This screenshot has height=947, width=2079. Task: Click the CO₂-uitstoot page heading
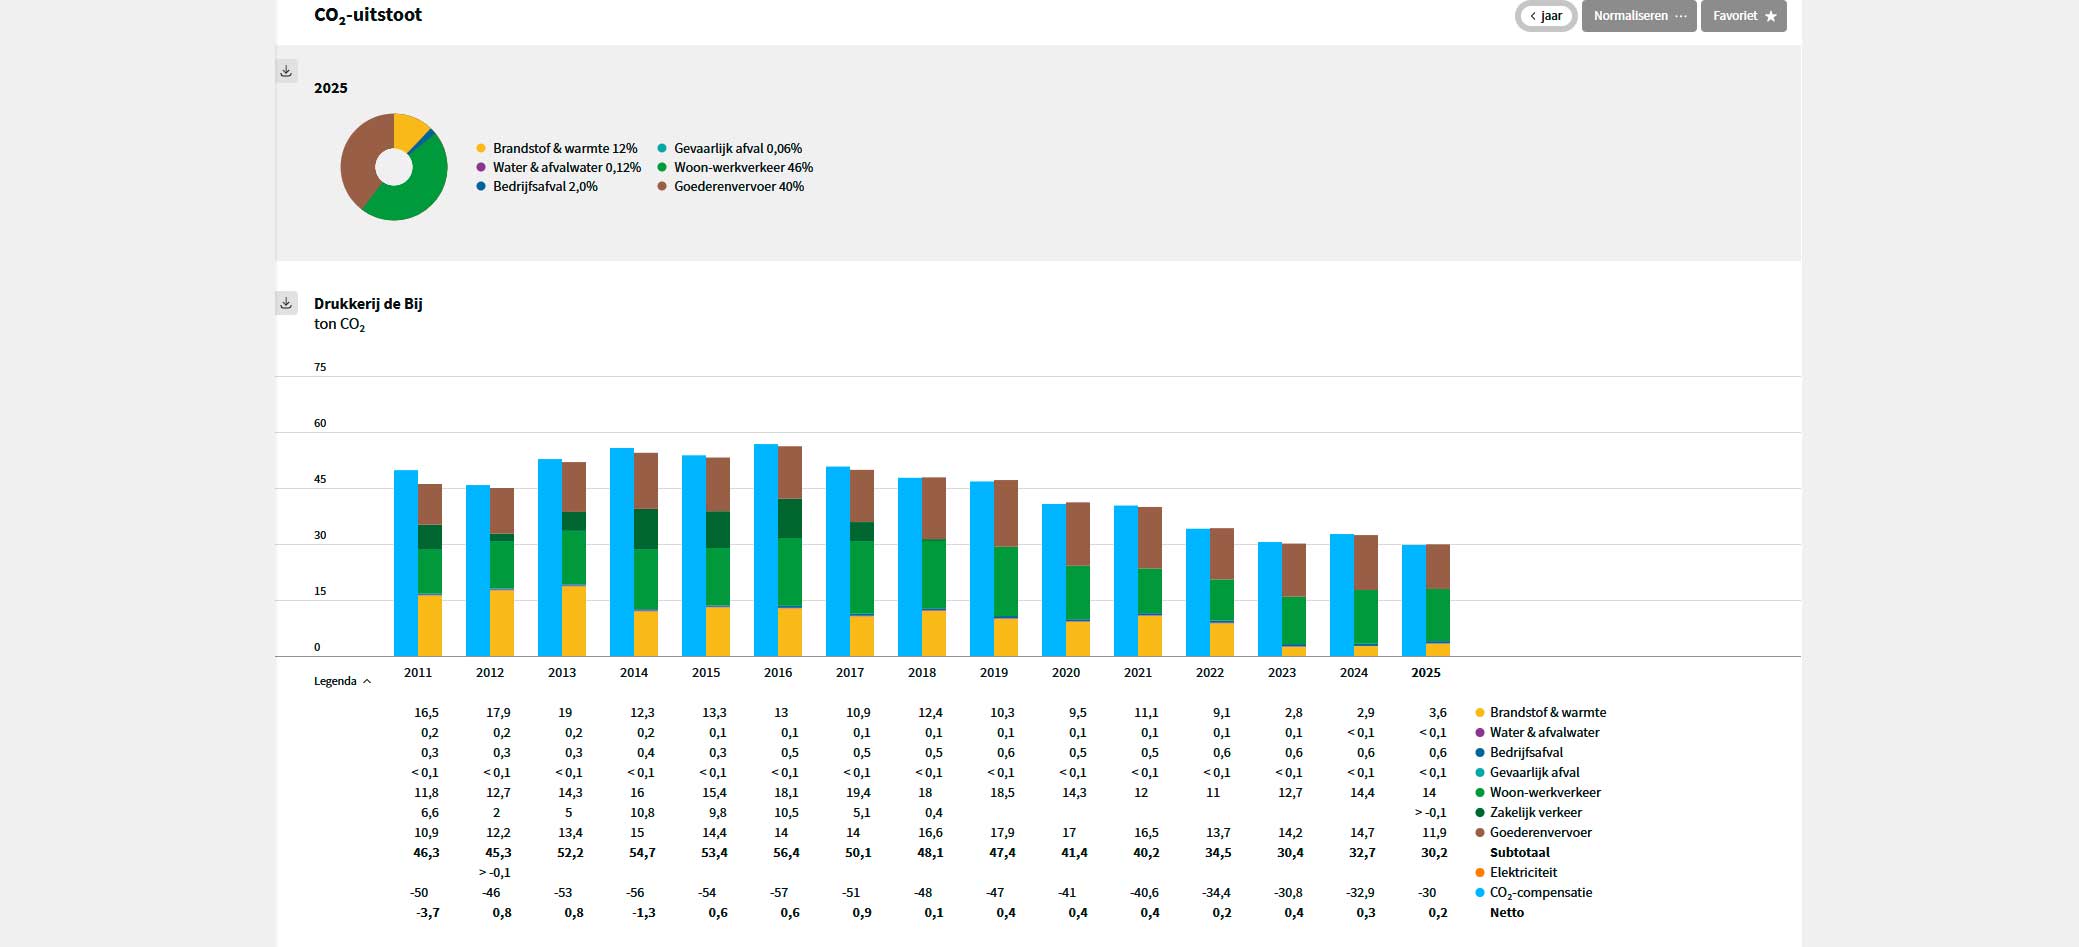368,15
